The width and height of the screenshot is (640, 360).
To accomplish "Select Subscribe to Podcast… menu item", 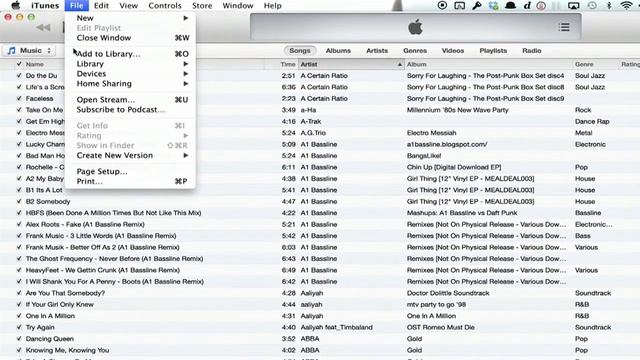I will coord(130,109).
